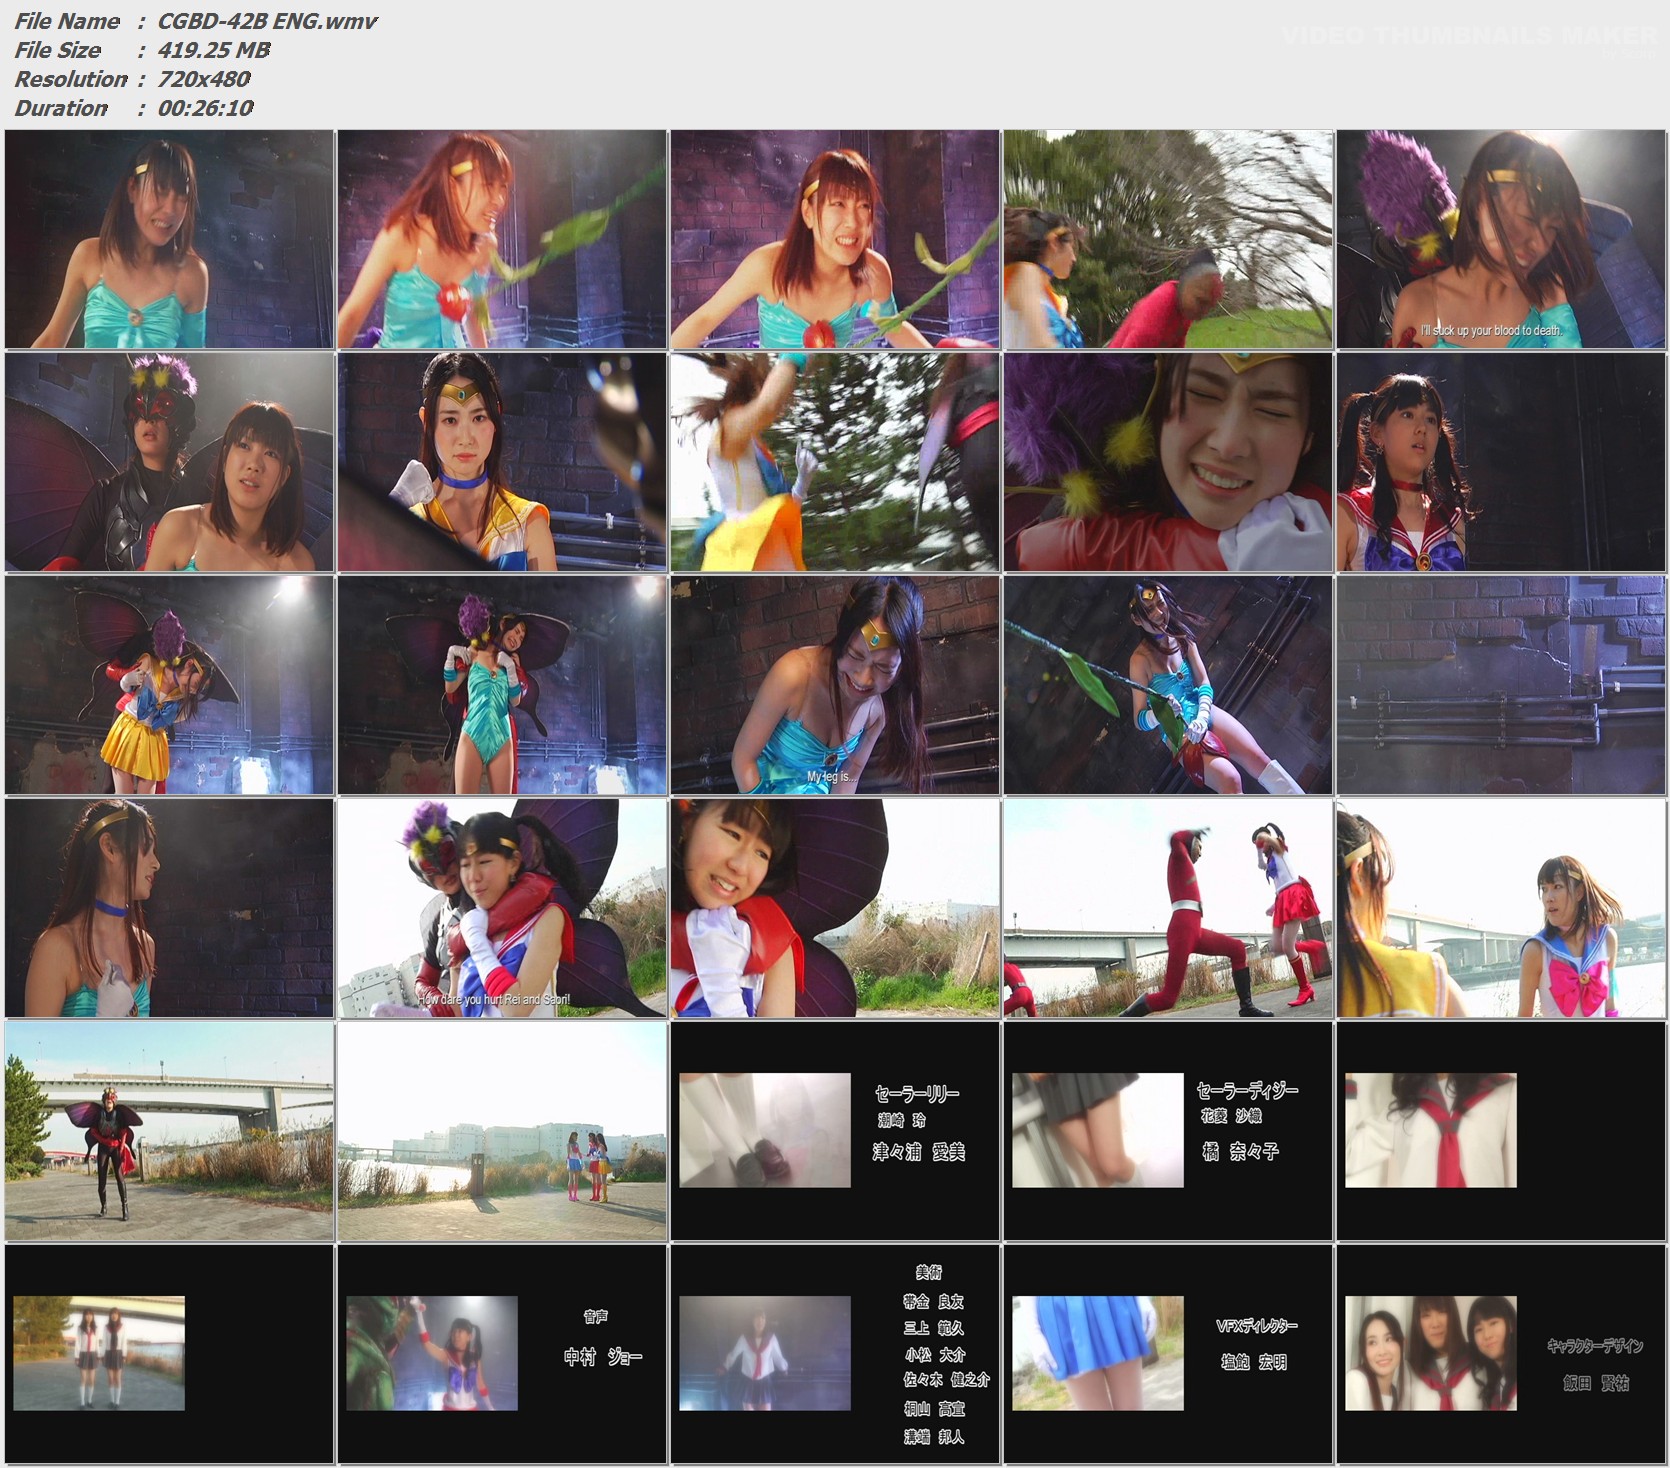Open frame of villain holding turquoise leotard heroine
The height and width of the screenshot is (1468, 1670).
pos(502,685)
